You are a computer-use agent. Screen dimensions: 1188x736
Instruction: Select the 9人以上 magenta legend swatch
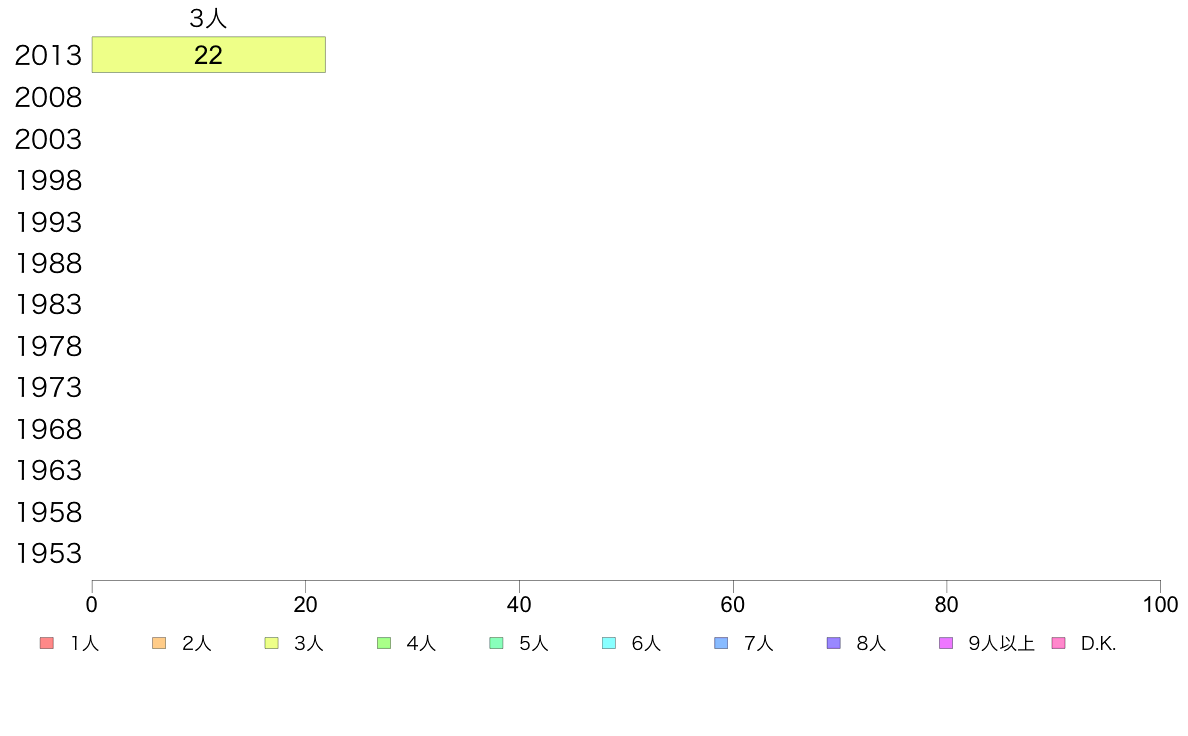tap(946, 643)
